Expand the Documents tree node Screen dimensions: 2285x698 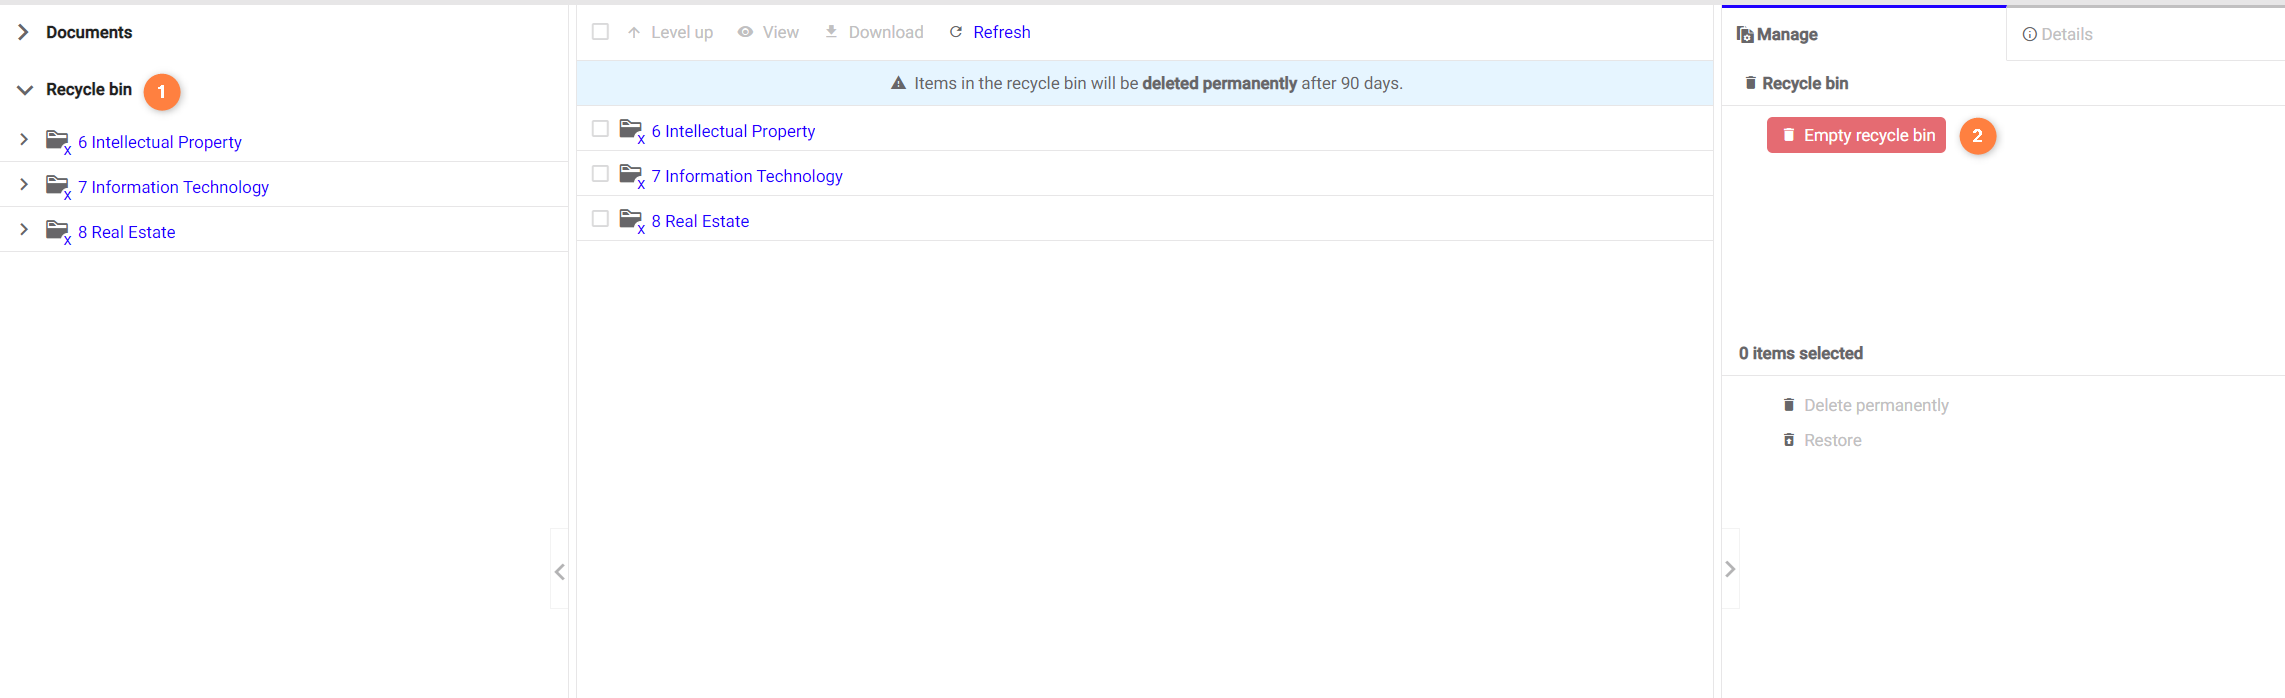coord(24,32)
